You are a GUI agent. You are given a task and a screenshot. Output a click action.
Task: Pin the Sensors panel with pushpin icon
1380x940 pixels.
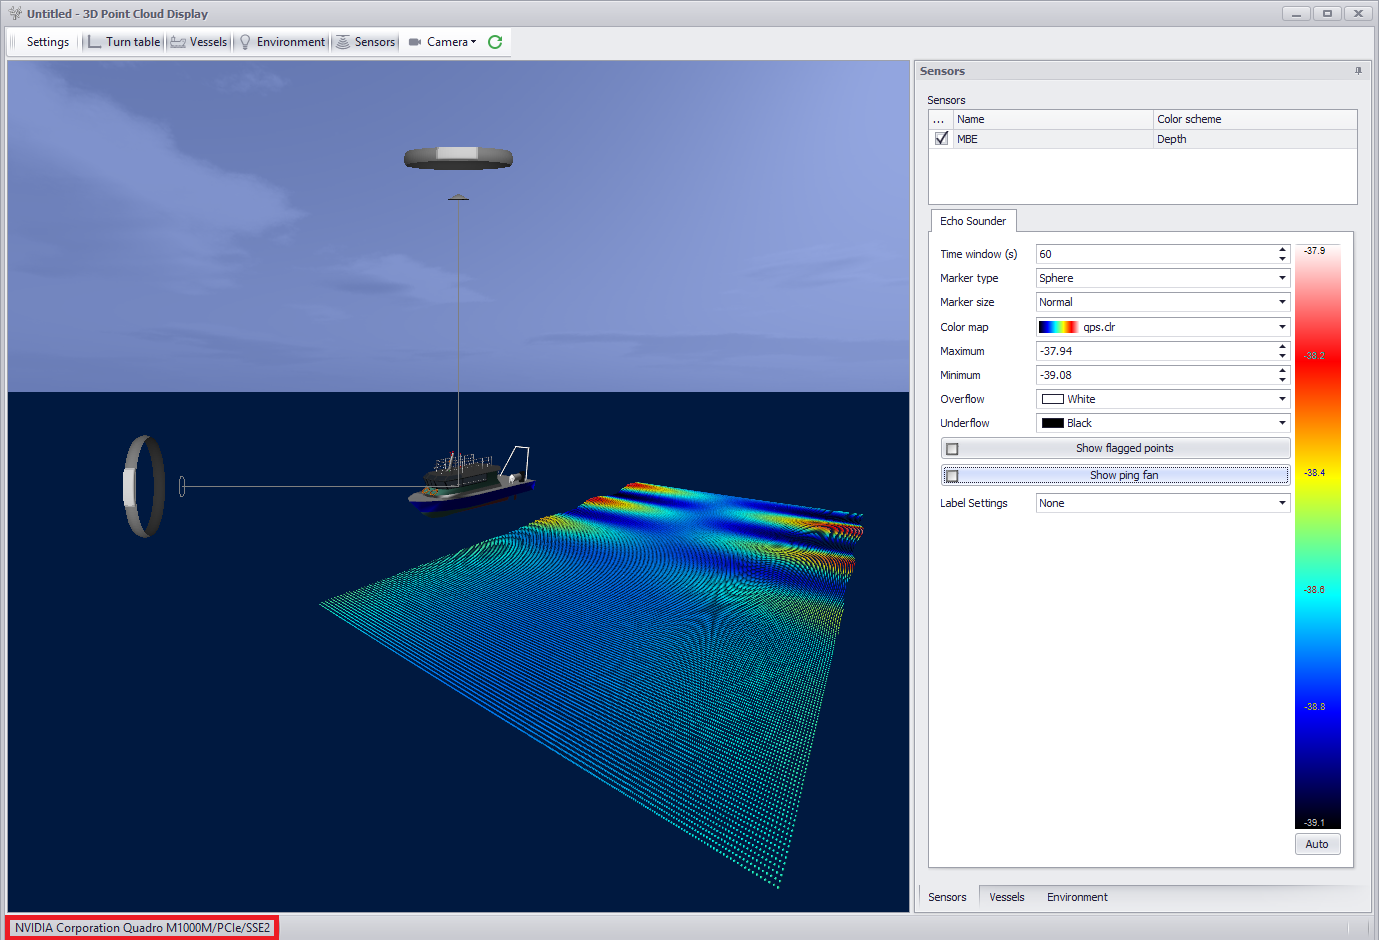tap(1358, 71)
